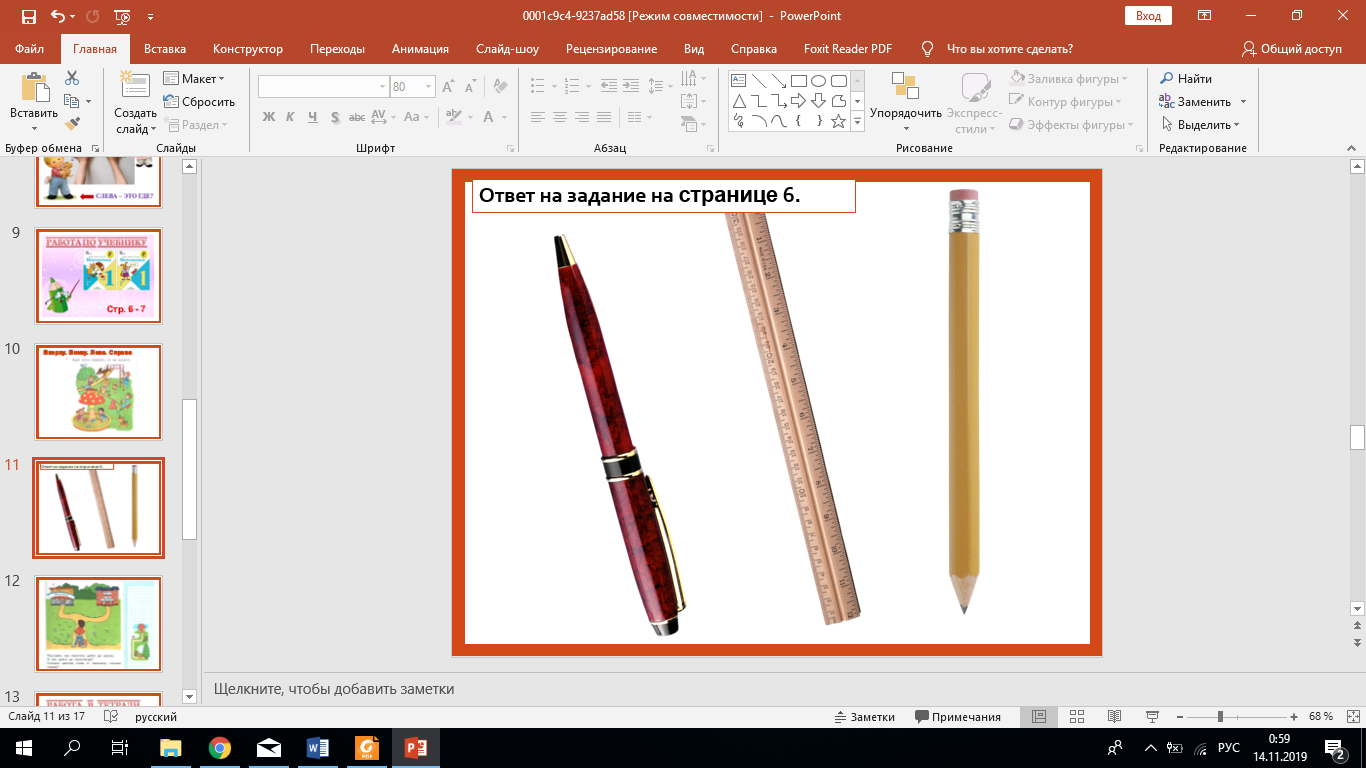Select the freeform scribble shape
Image resolution: width=1366 pixels, height=768 pixels.
(738, 121)
